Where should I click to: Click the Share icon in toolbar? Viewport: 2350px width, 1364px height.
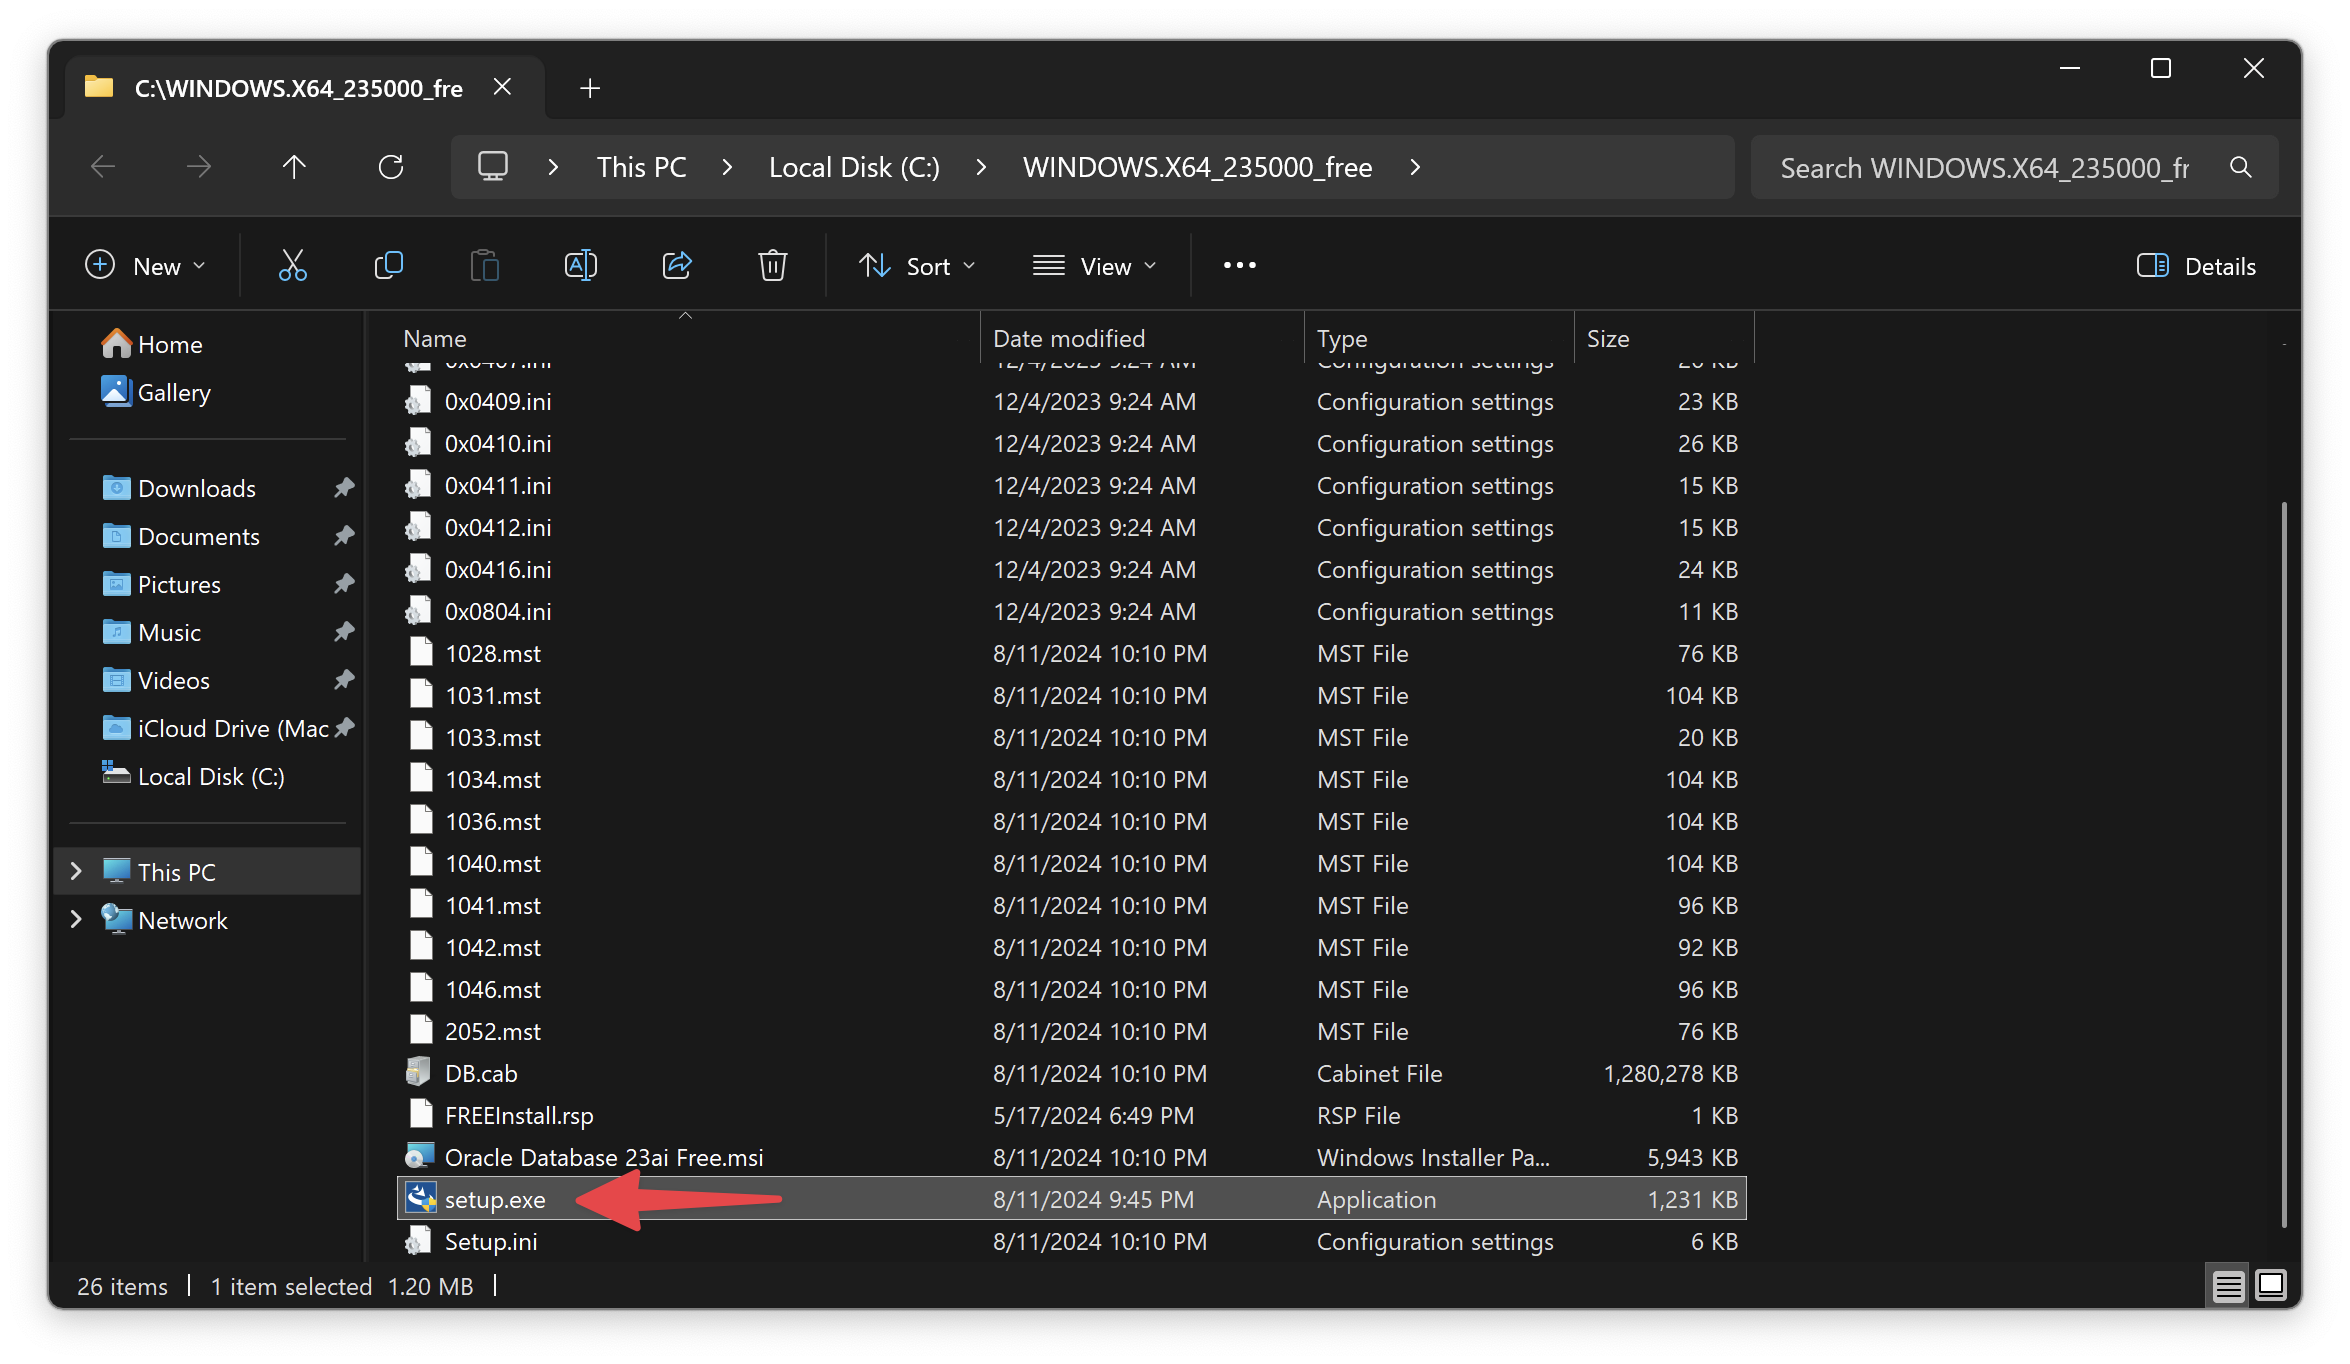[x=677, y=266]
